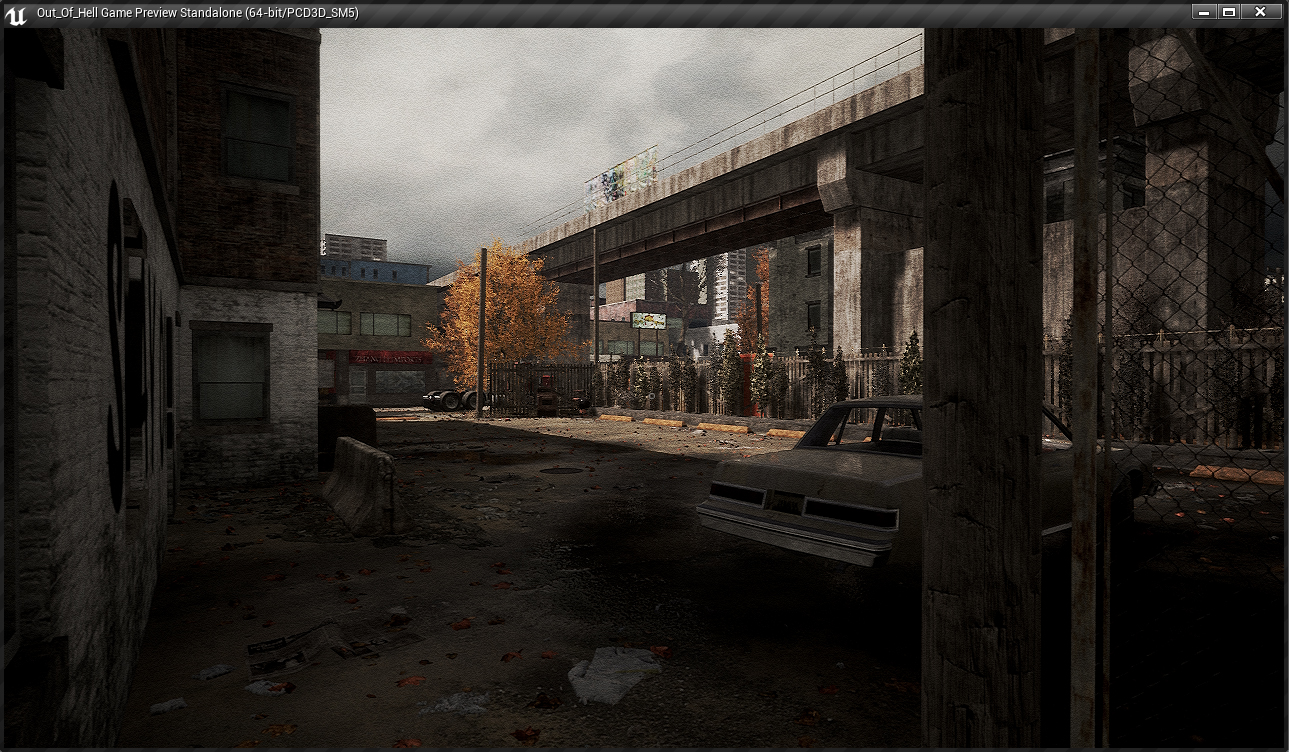This screenshot has width=1289, height=752.
Task: Click the boarded lower window on the white wall
Action: (x=231, y=374)
